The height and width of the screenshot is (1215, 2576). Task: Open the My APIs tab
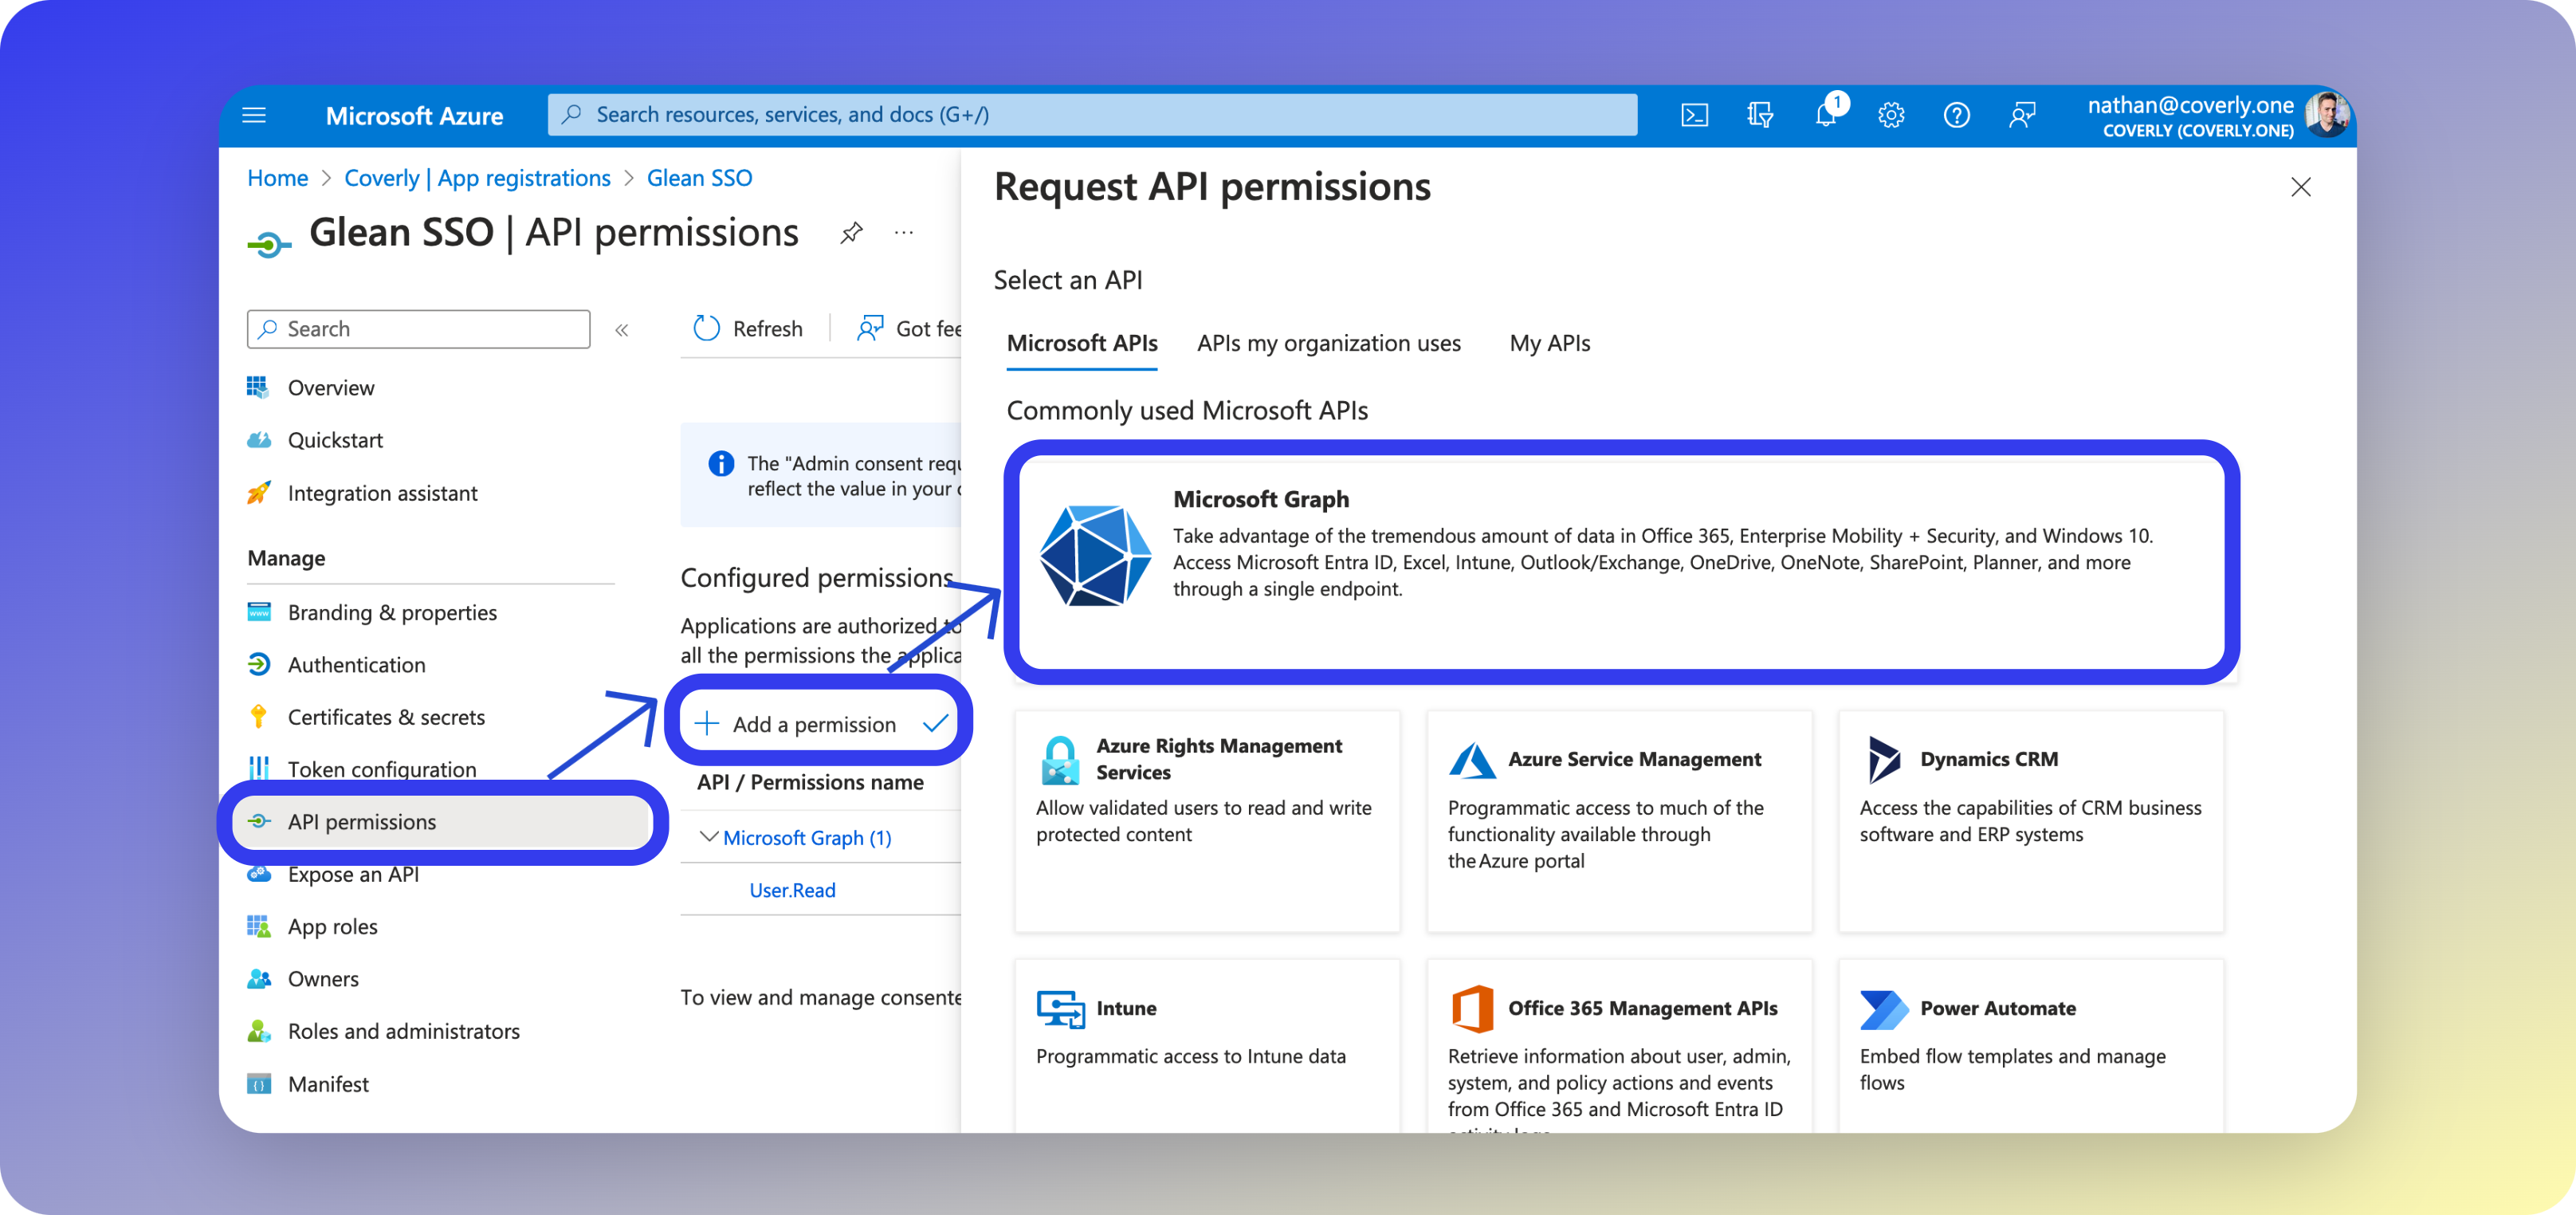point(1548,343)
